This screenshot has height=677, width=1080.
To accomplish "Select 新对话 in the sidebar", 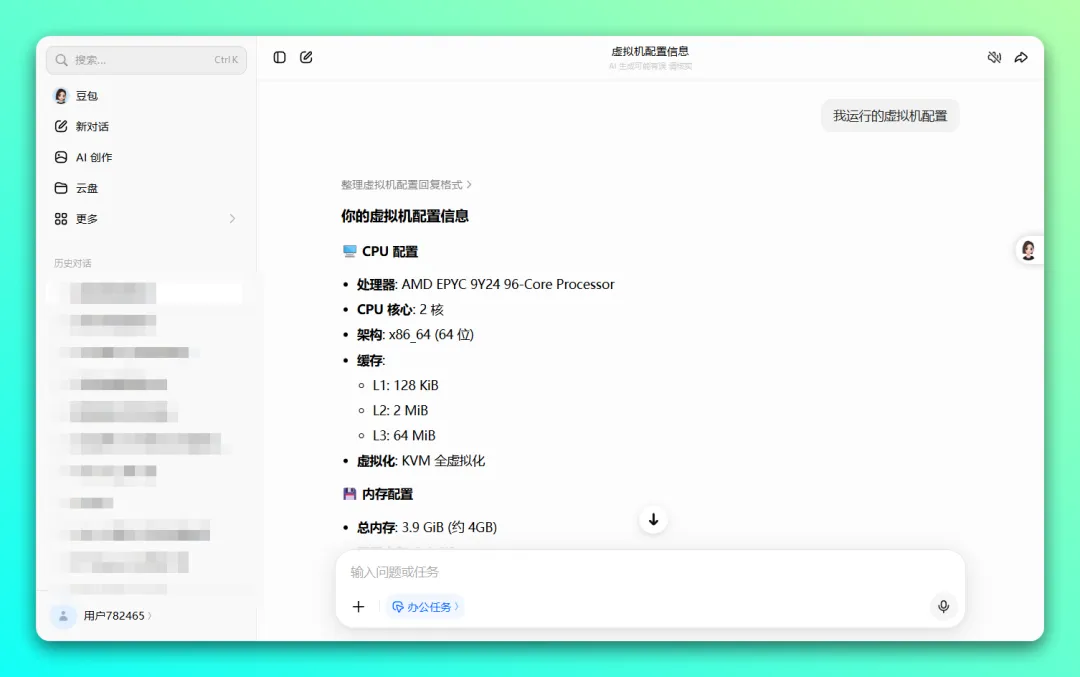I will tap(146, 126).
